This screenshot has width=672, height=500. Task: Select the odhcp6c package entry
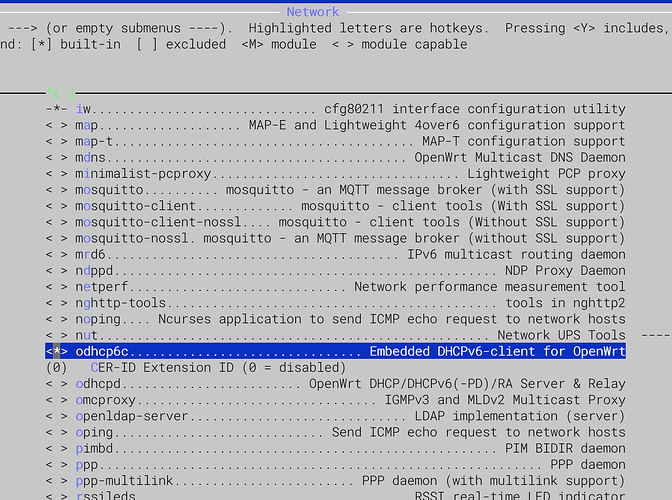335,351
